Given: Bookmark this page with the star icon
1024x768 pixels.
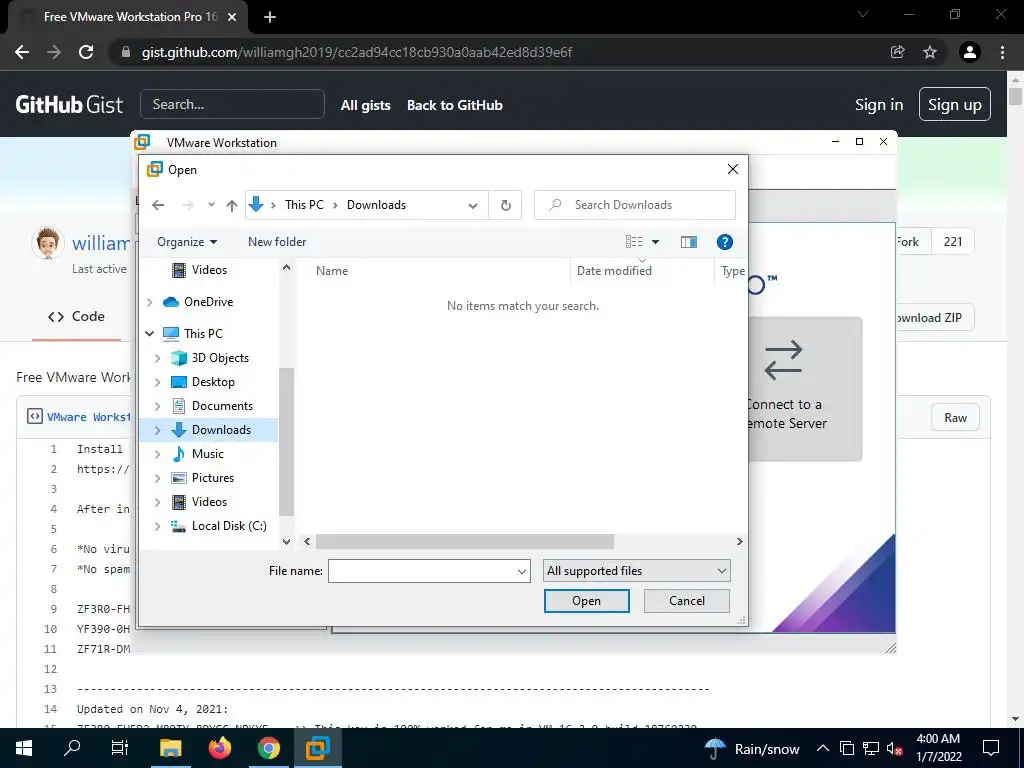Looking at the screenshot, I should (x=930, y=52).
